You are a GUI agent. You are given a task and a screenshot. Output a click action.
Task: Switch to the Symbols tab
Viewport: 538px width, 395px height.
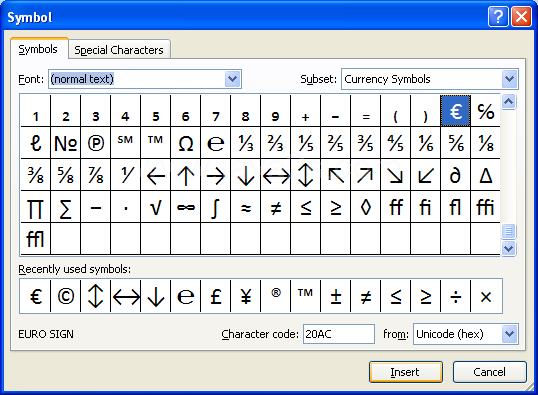tap(38, 49)
